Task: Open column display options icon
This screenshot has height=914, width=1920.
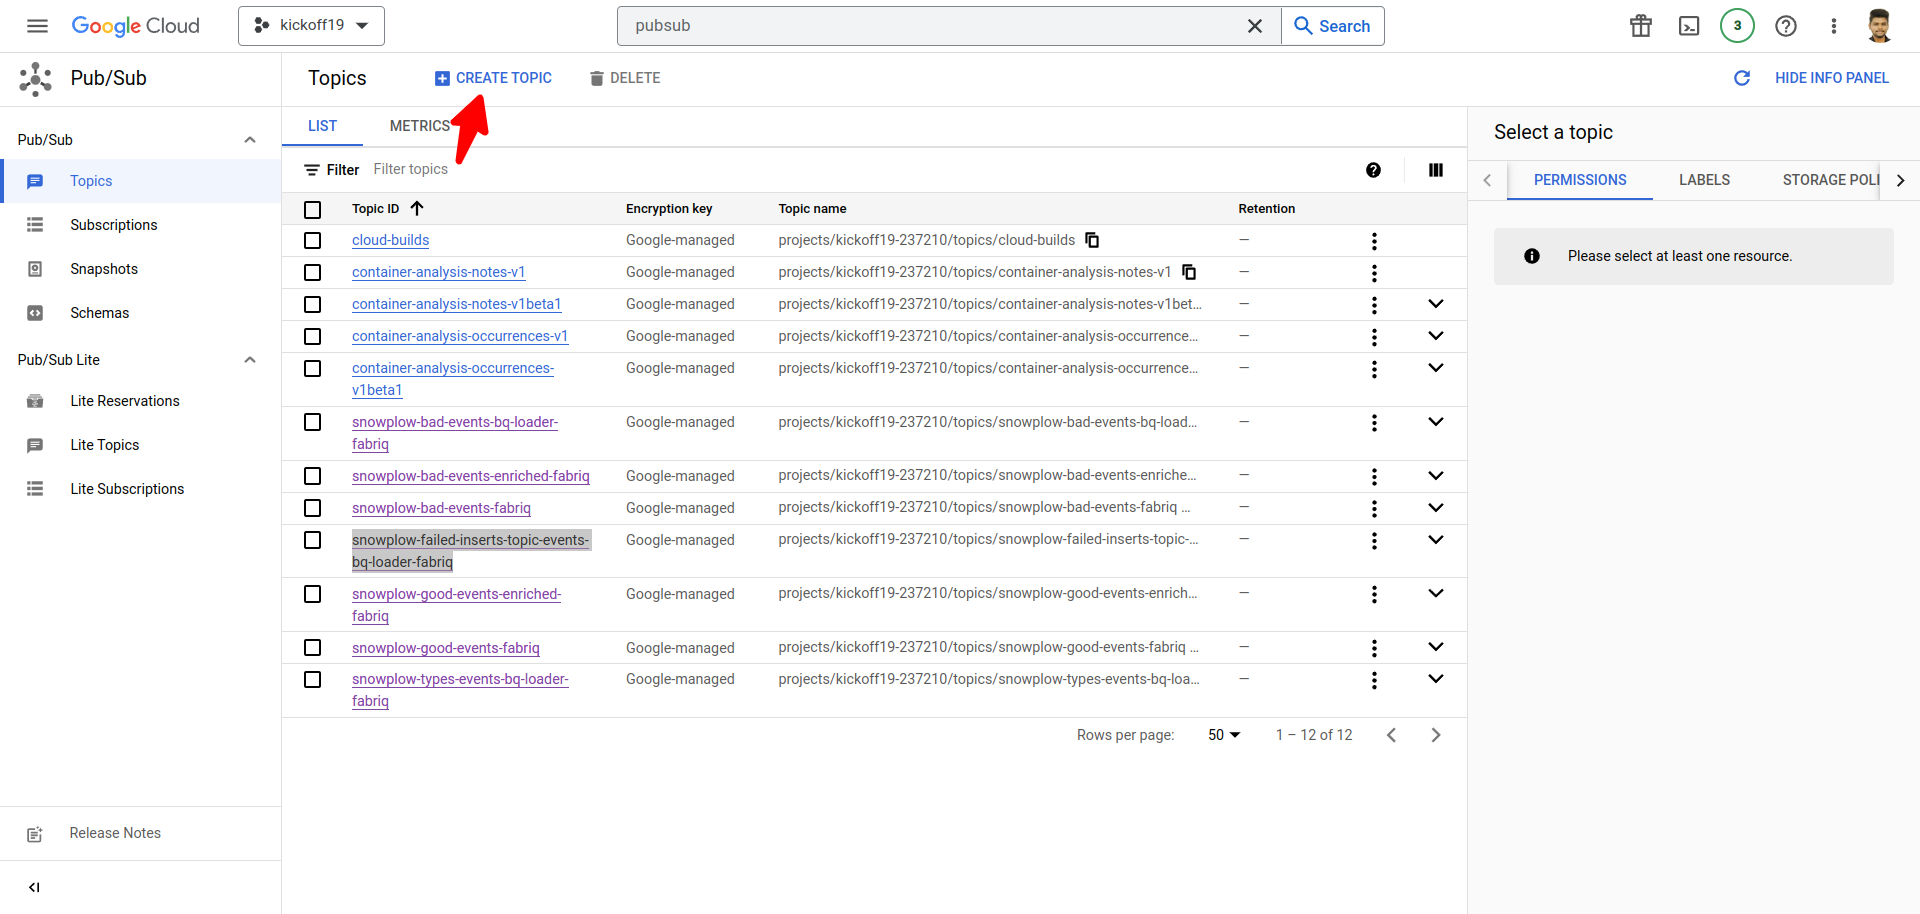Action: click(1436, 170)
